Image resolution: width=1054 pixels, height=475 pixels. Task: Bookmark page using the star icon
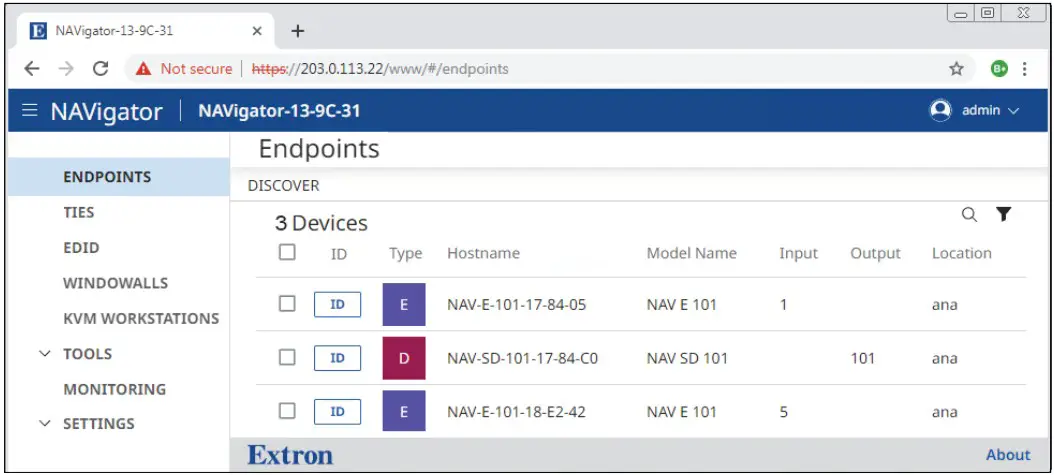pos(957,69)
